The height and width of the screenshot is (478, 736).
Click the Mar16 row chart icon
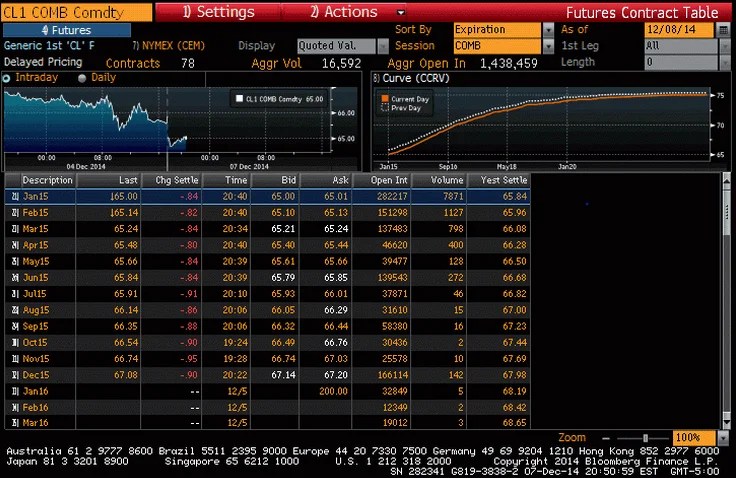[15, 423]
